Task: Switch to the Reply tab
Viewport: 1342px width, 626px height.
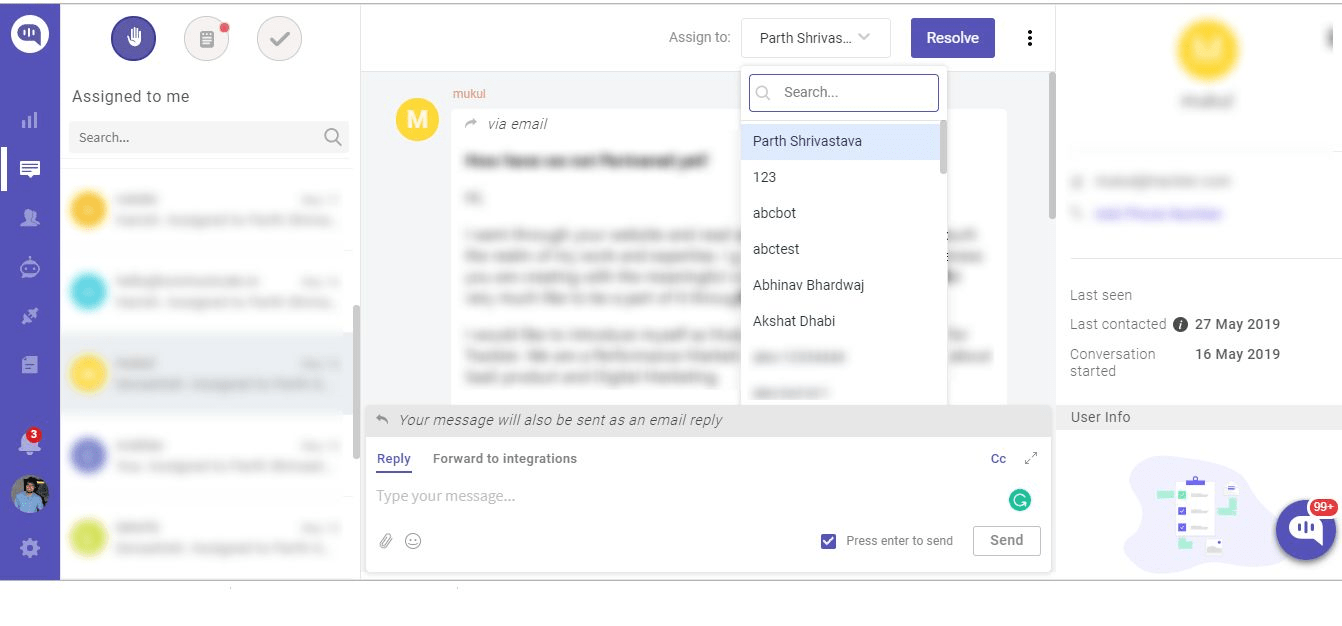Action: coord(394,459)
